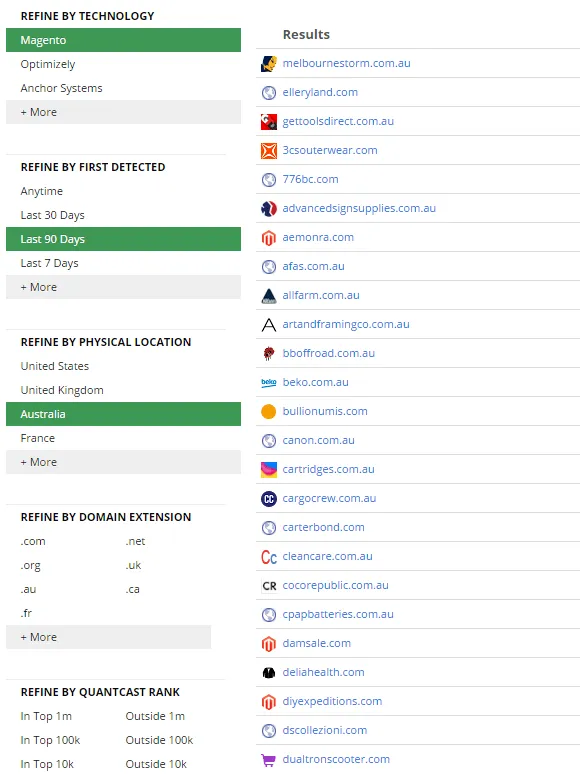Select the Optimizely technology filter
Screen dimensions: 580x781
48,64
